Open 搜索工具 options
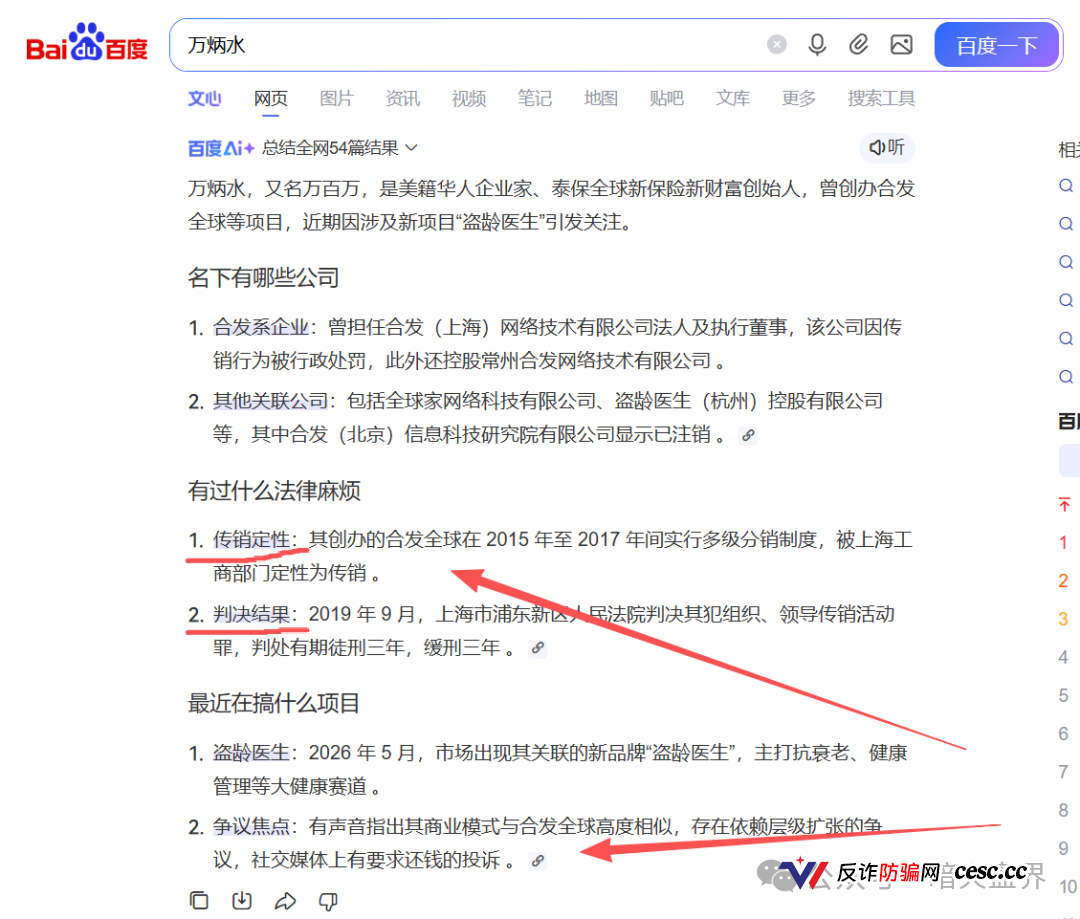This screenshot has height=919, width=1080. (x=881, y=99)
